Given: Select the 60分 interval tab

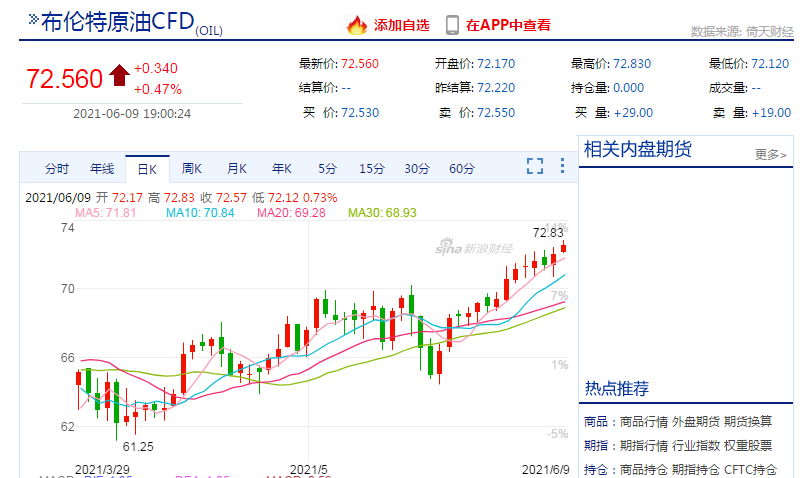Looking at the screenshot, I should [x=462, y=168].
